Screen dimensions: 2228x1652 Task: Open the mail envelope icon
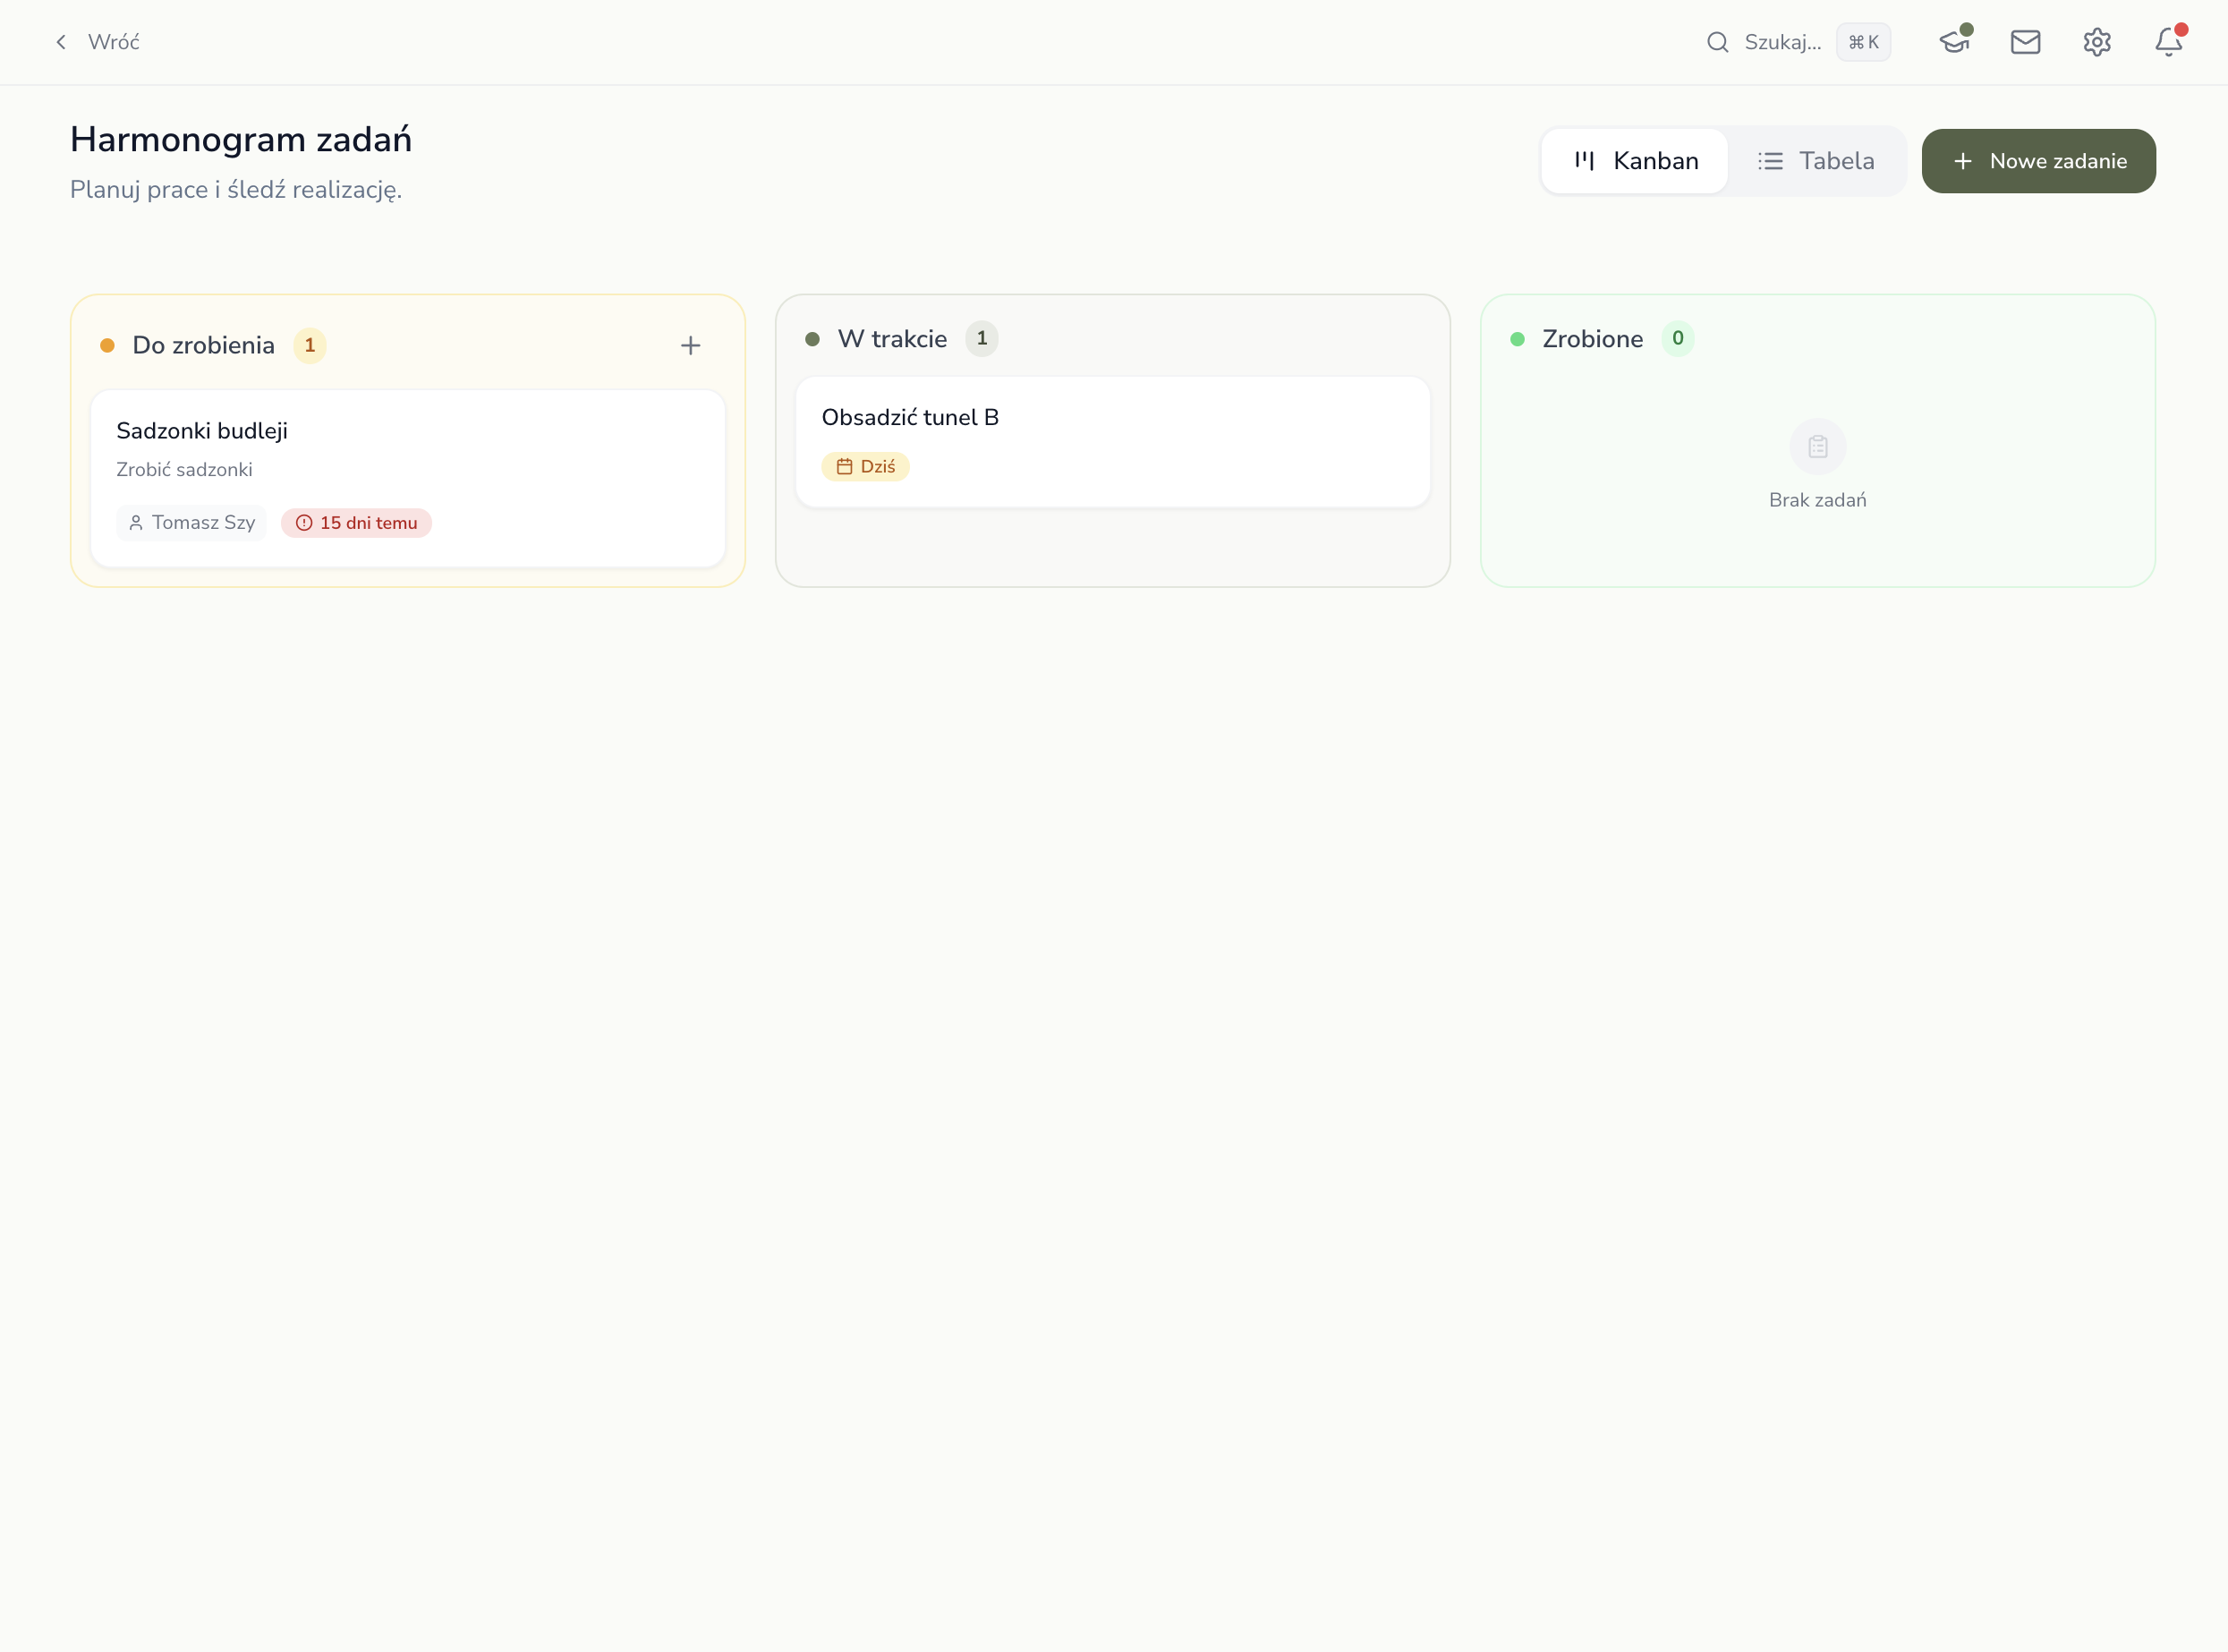[2025, 42]
